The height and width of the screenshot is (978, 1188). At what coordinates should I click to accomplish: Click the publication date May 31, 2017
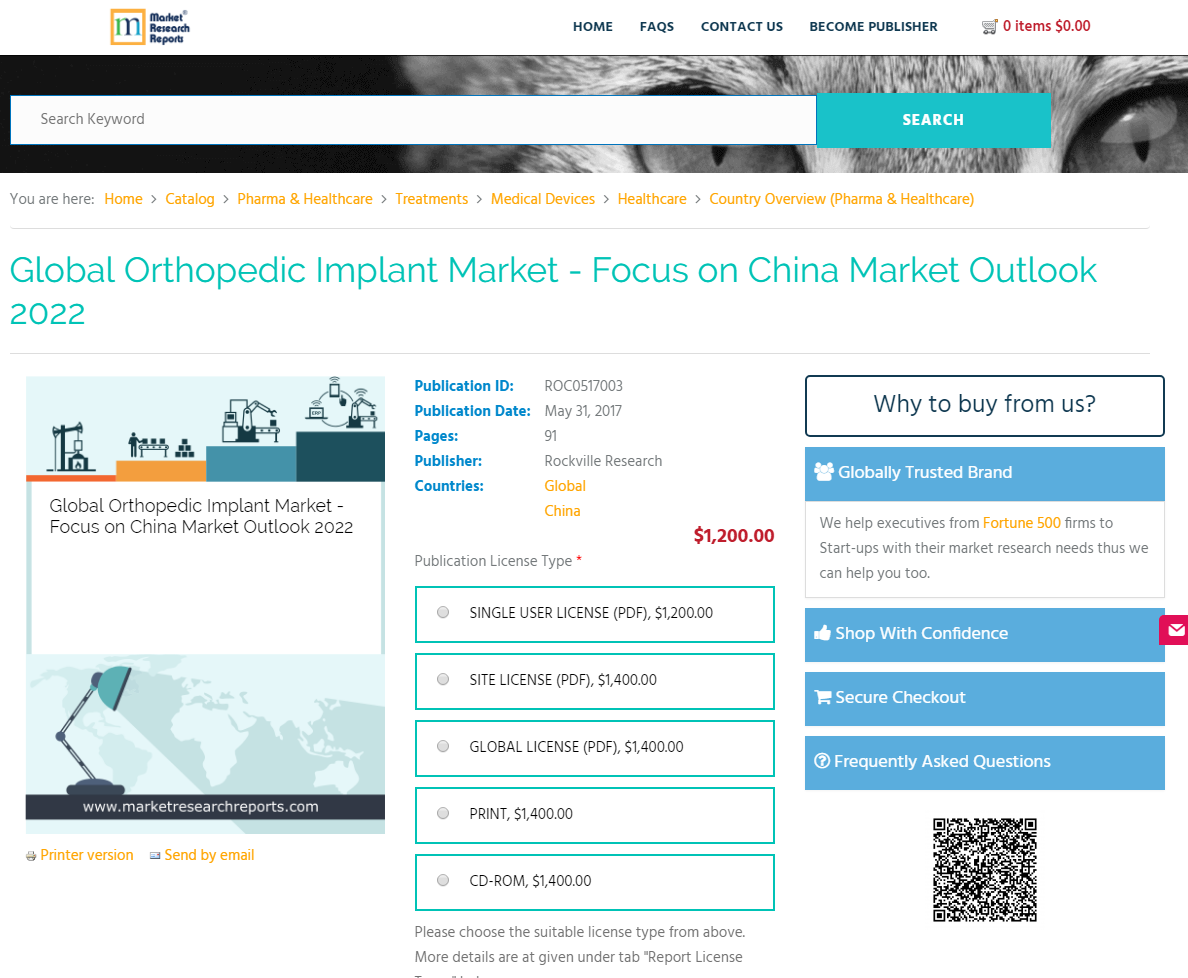tap(583, 411)
